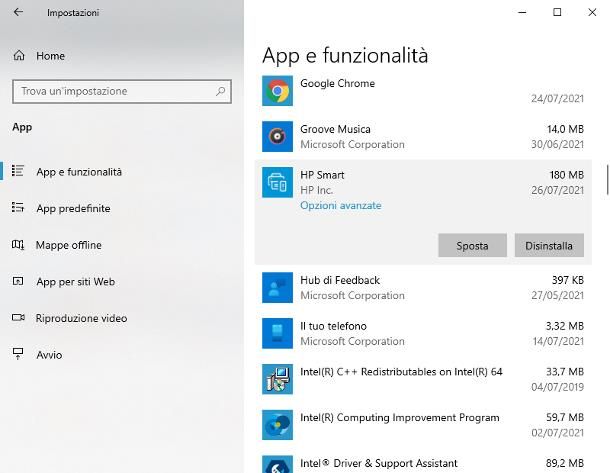Screen dimensions: 610x473
Task: Open the Home icon in sidebar
Action: point(19,56)
